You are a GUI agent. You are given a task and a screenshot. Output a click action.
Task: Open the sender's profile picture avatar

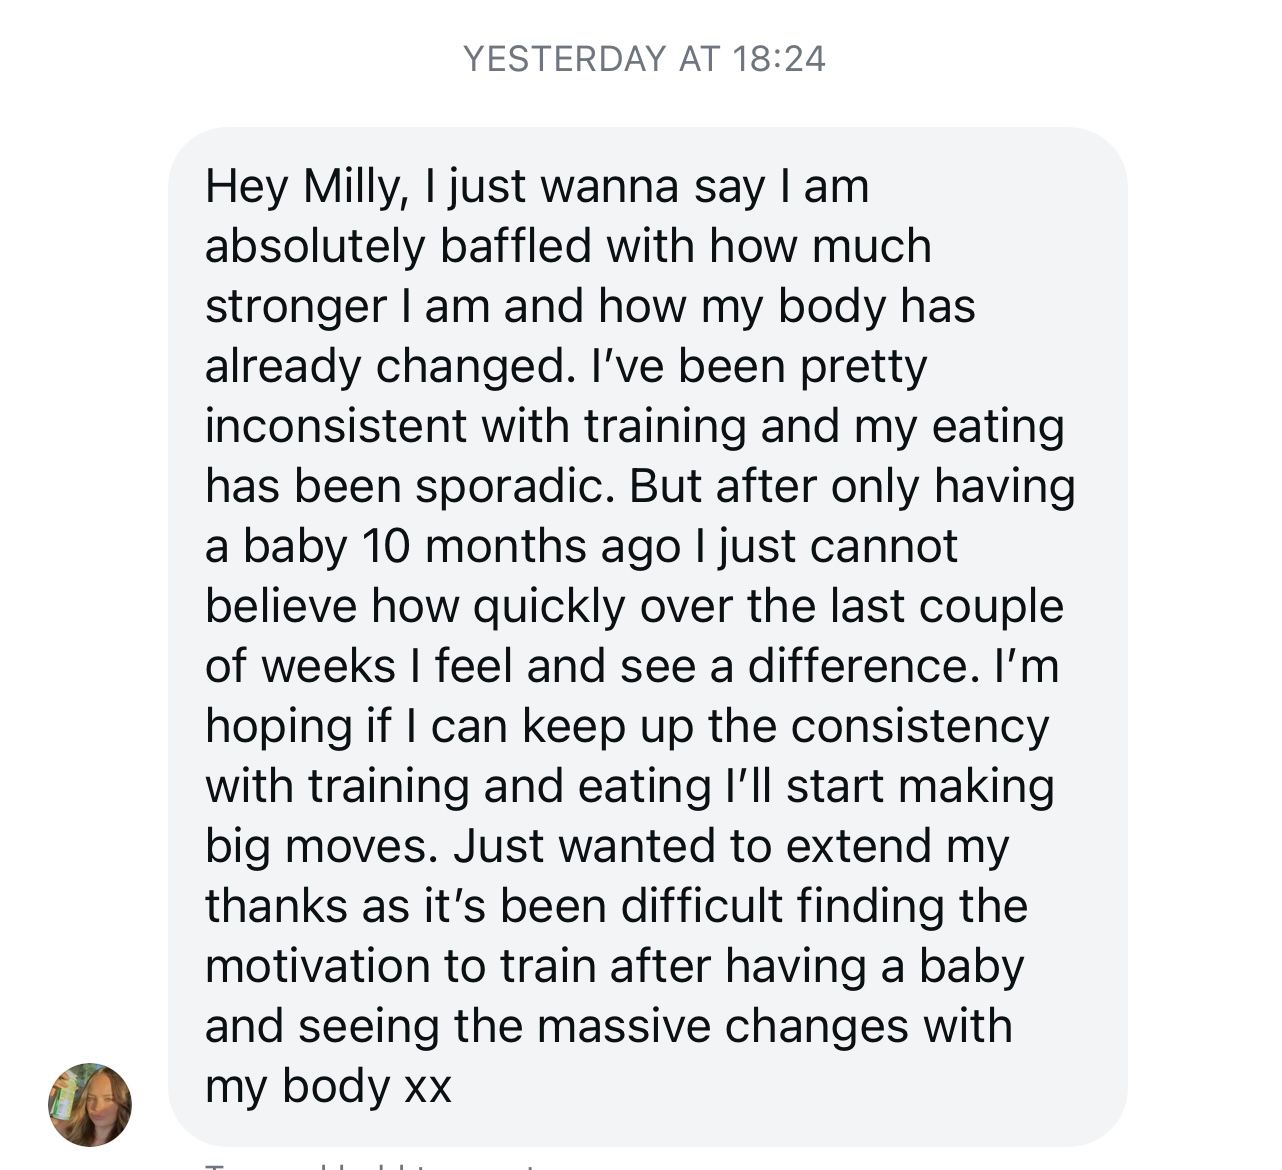[x=90, y=1104]
